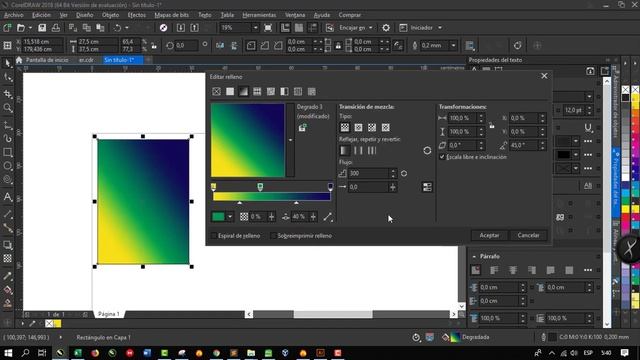Select the Crop tool
The width and height of the screenshot is (640, 360).
pos(7,94)
